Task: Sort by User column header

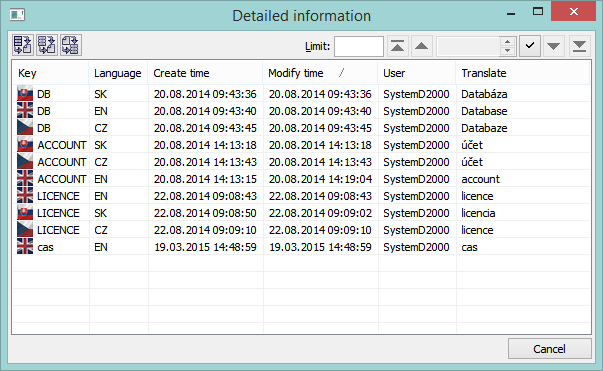Action: [417, 73]
